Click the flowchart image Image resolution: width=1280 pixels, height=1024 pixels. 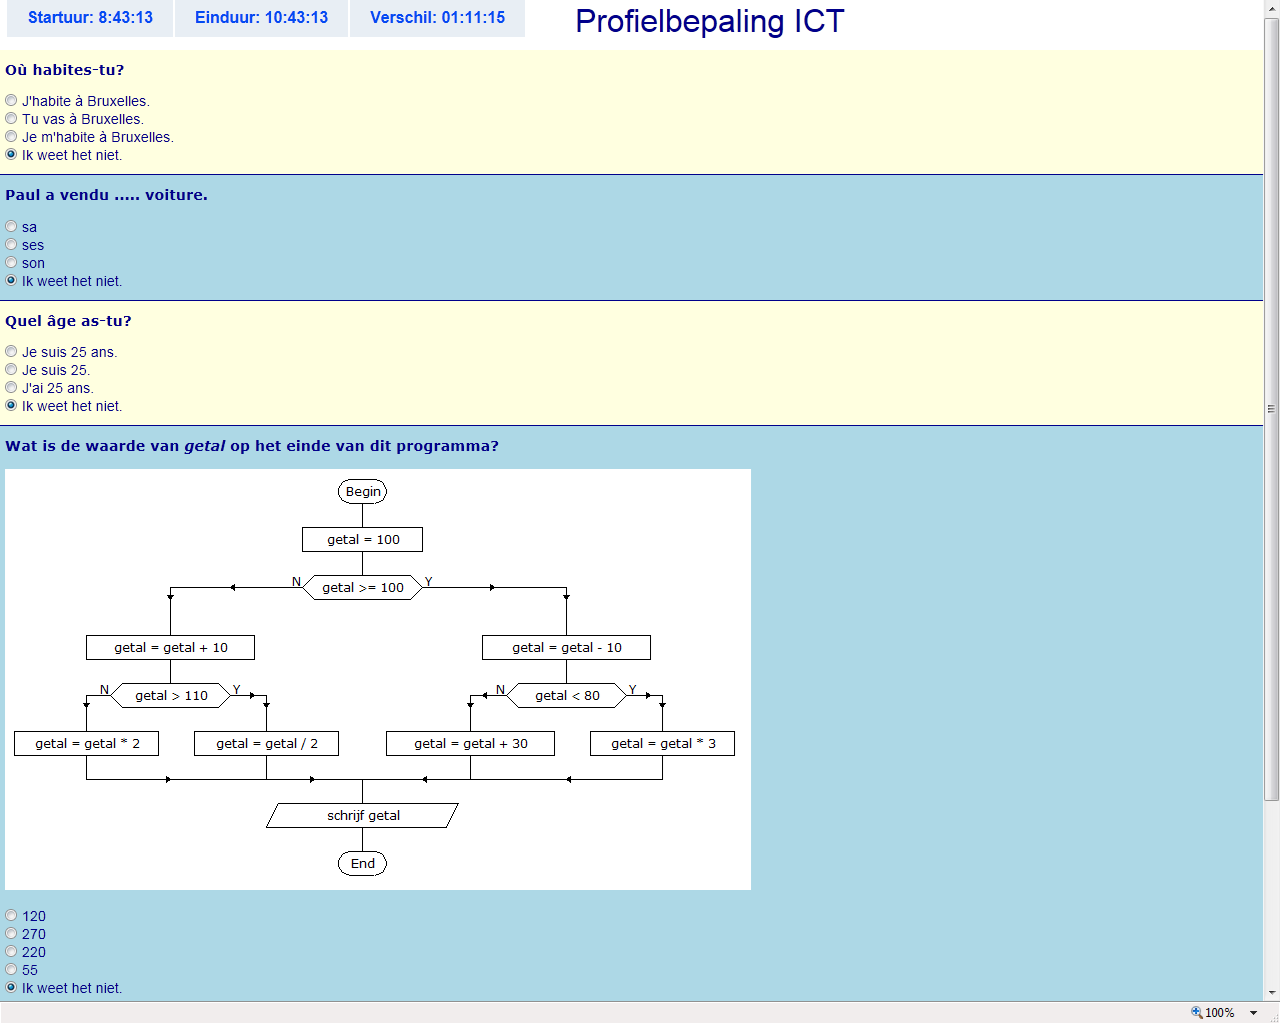tap(378, 679)
